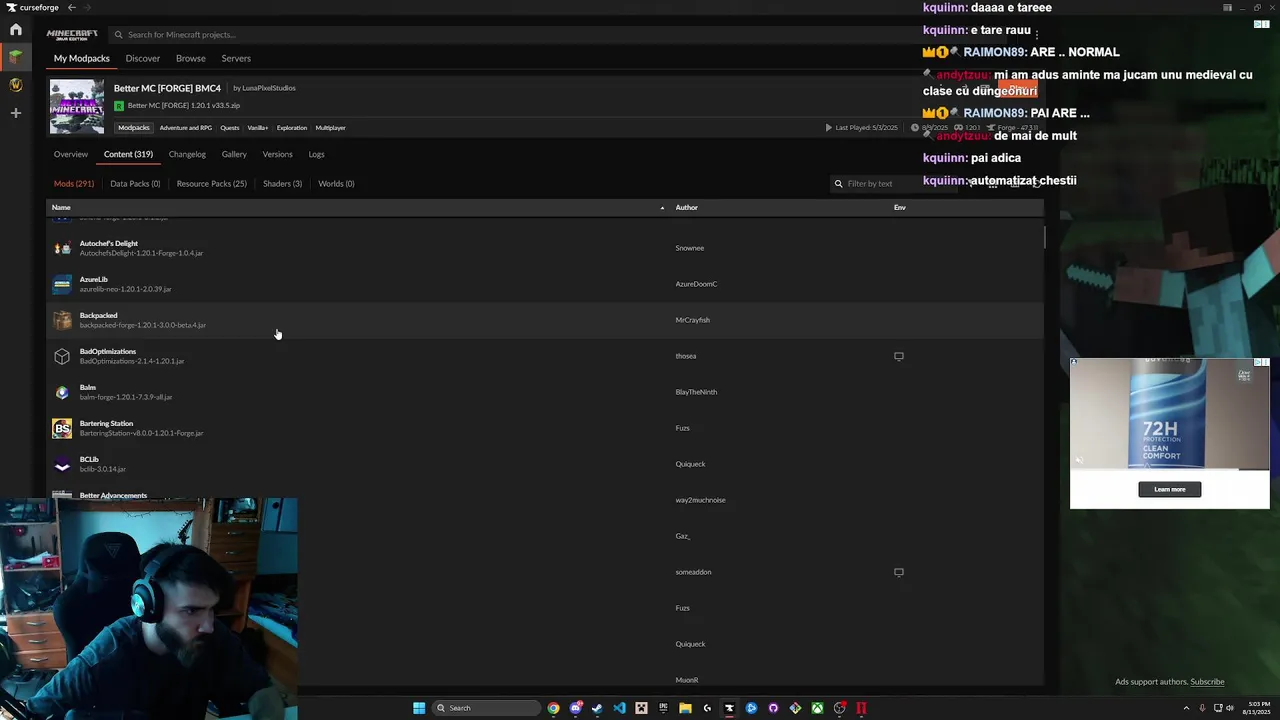Click the magnifier icon in Filter by text
The height and width of the screenshot is (720, 1280).
coord(838,184)
